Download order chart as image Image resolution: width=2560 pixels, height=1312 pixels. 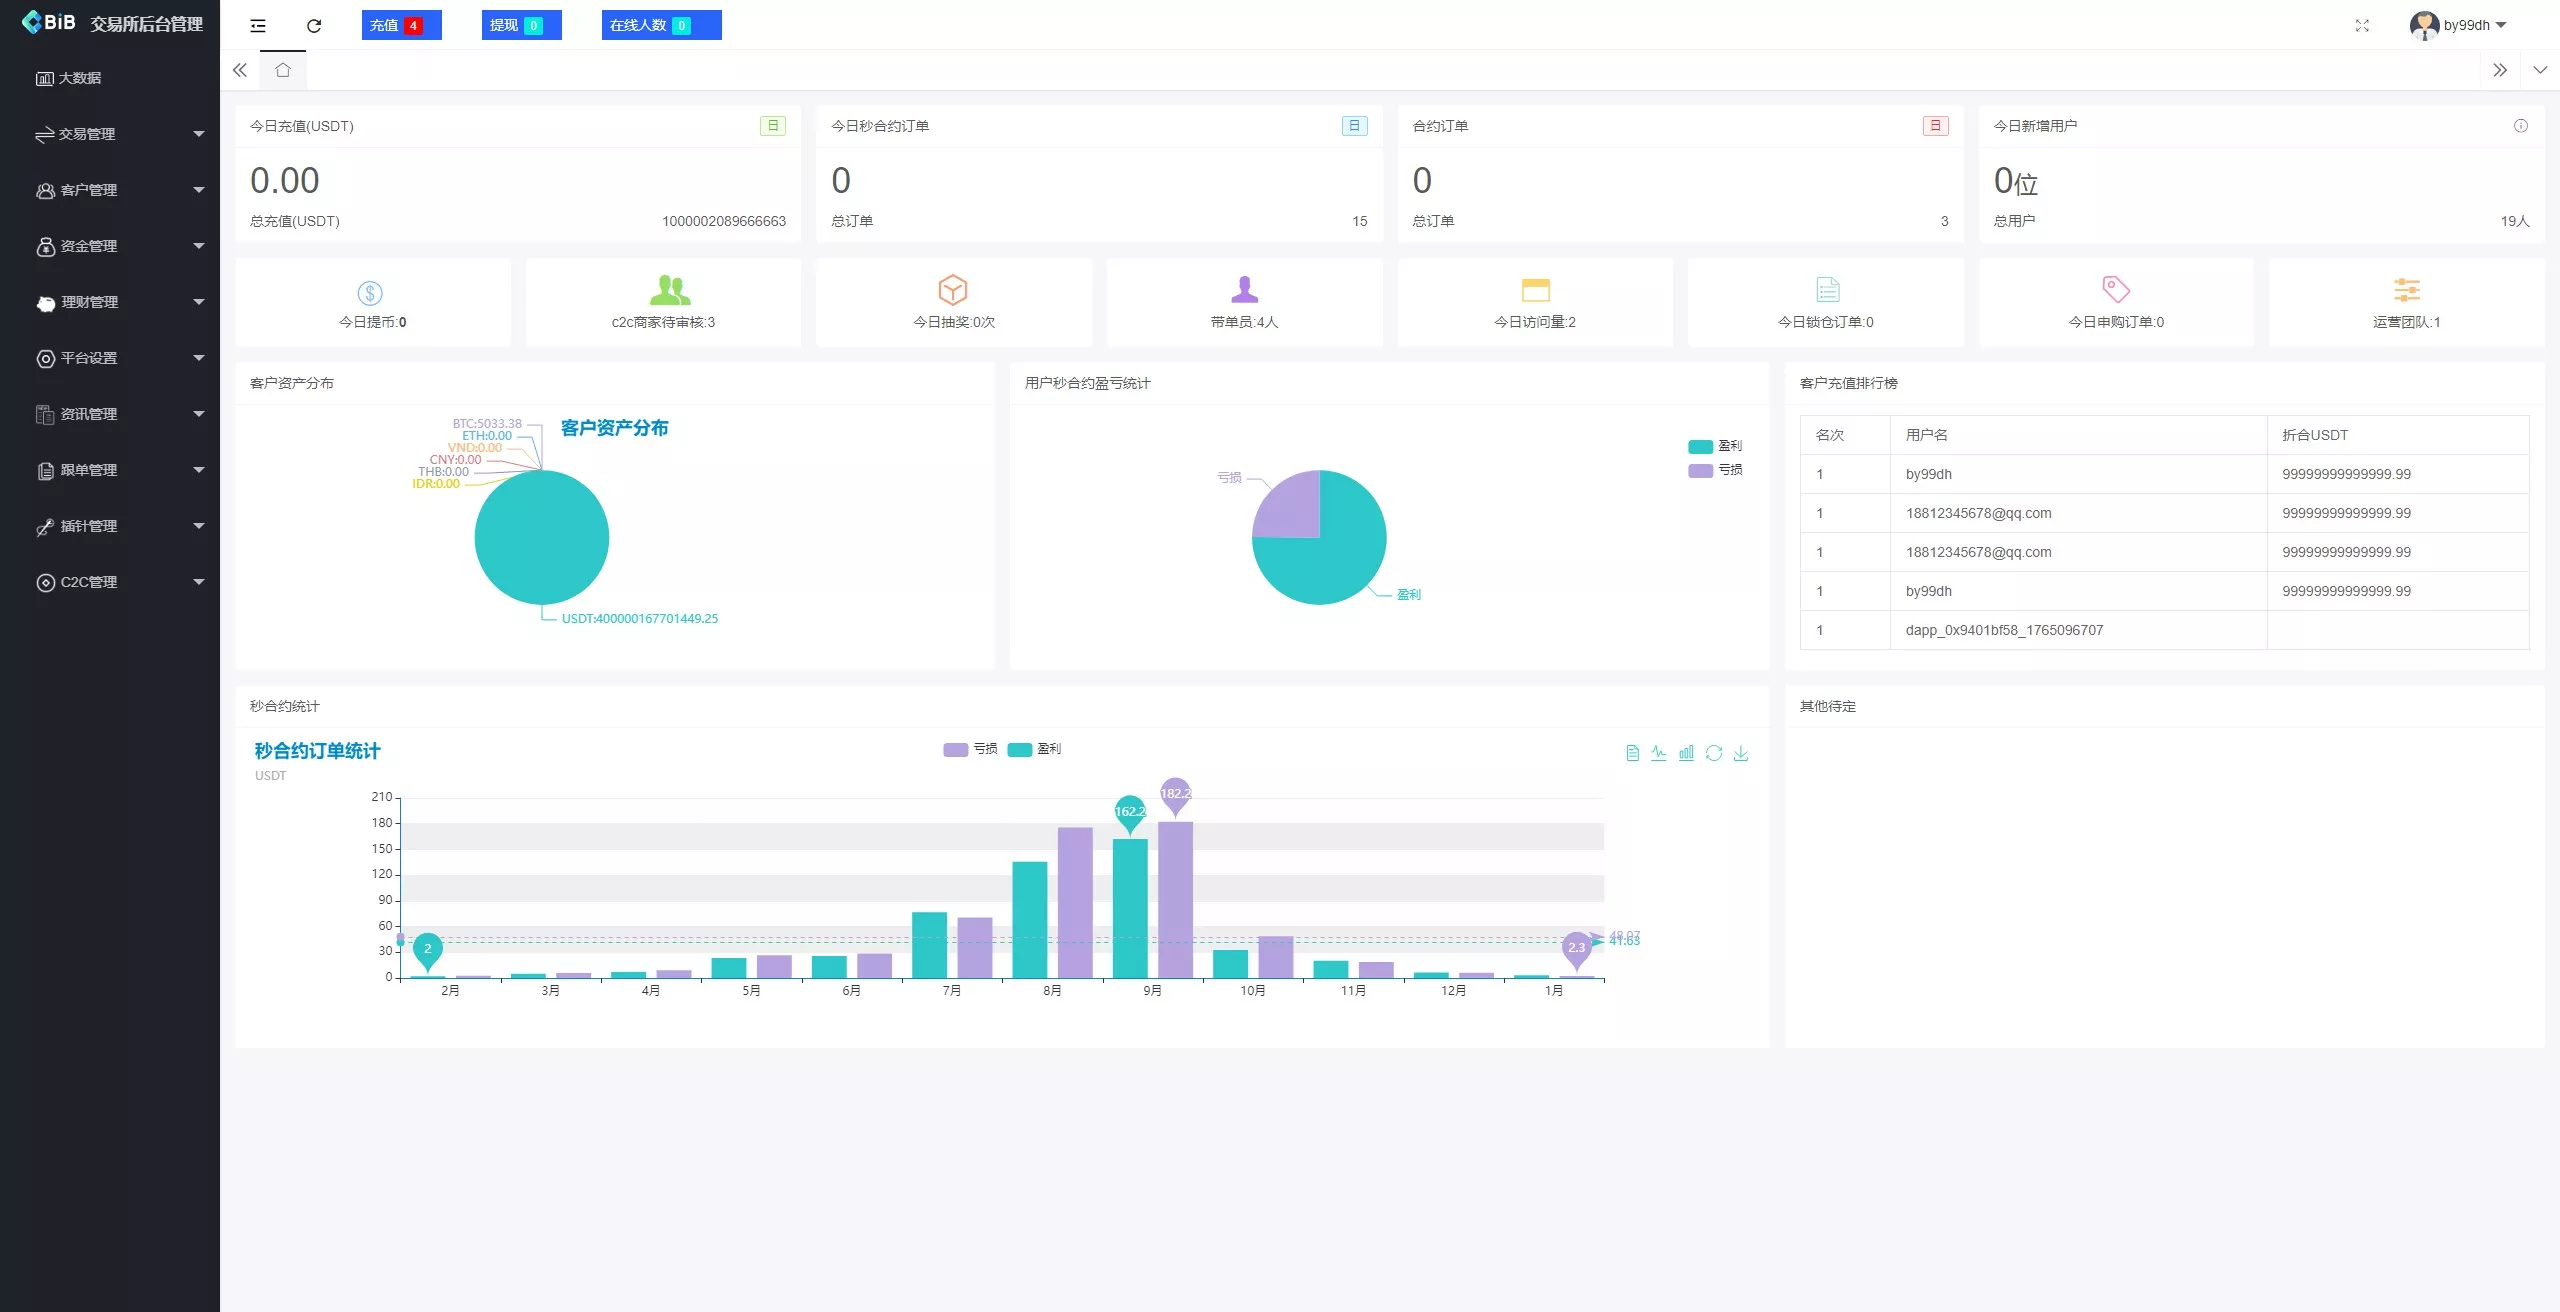(x=1741, y=753)
